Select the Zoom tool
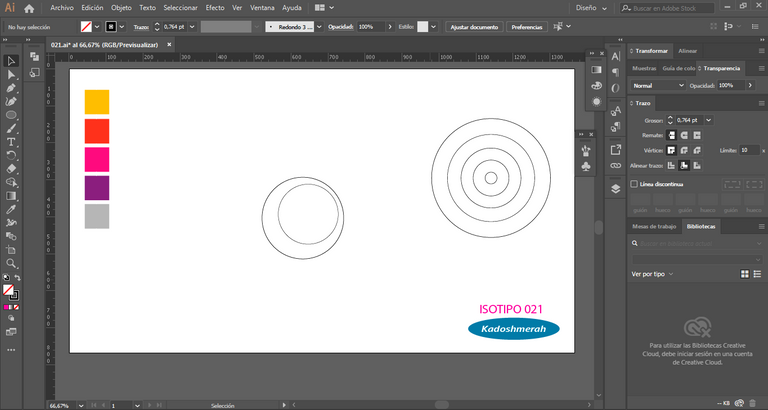Screen dimensions: 768x410 point(11,264)
